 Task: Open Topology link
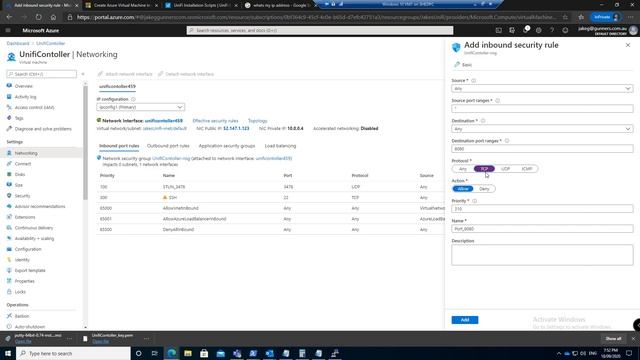pyautogui.click(x=258, y=121)
